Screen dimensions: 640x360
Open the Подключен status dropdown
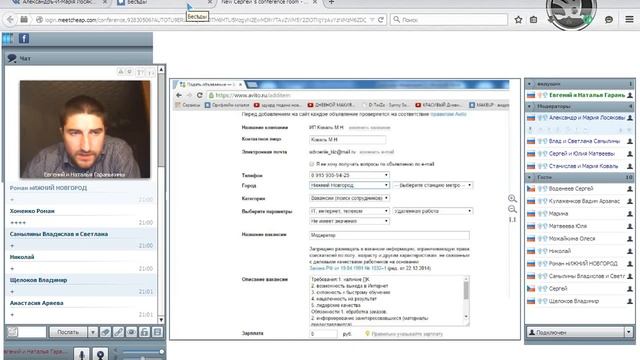pos(629,332)
